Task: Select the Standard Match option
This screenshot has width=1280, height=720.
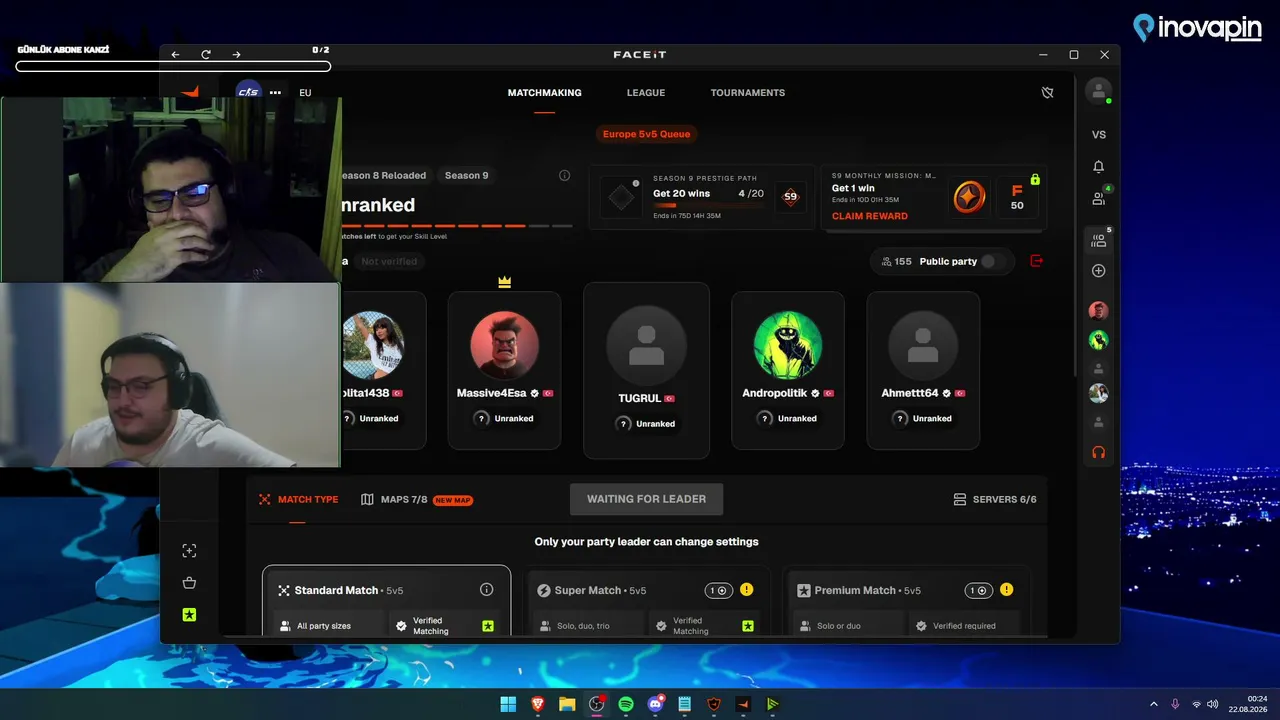Action: [386, 600]
